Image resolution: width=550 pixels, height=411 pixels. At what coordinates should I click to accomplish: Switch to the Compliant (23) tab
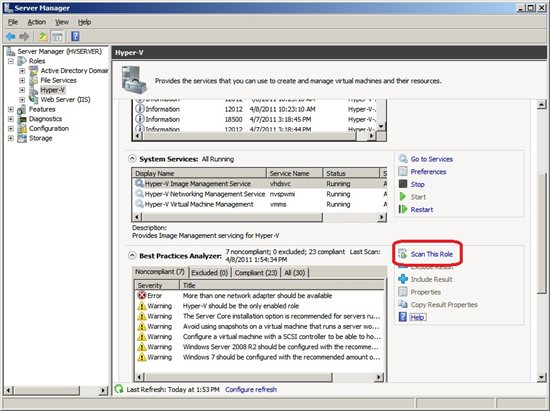tap(256, 272)
